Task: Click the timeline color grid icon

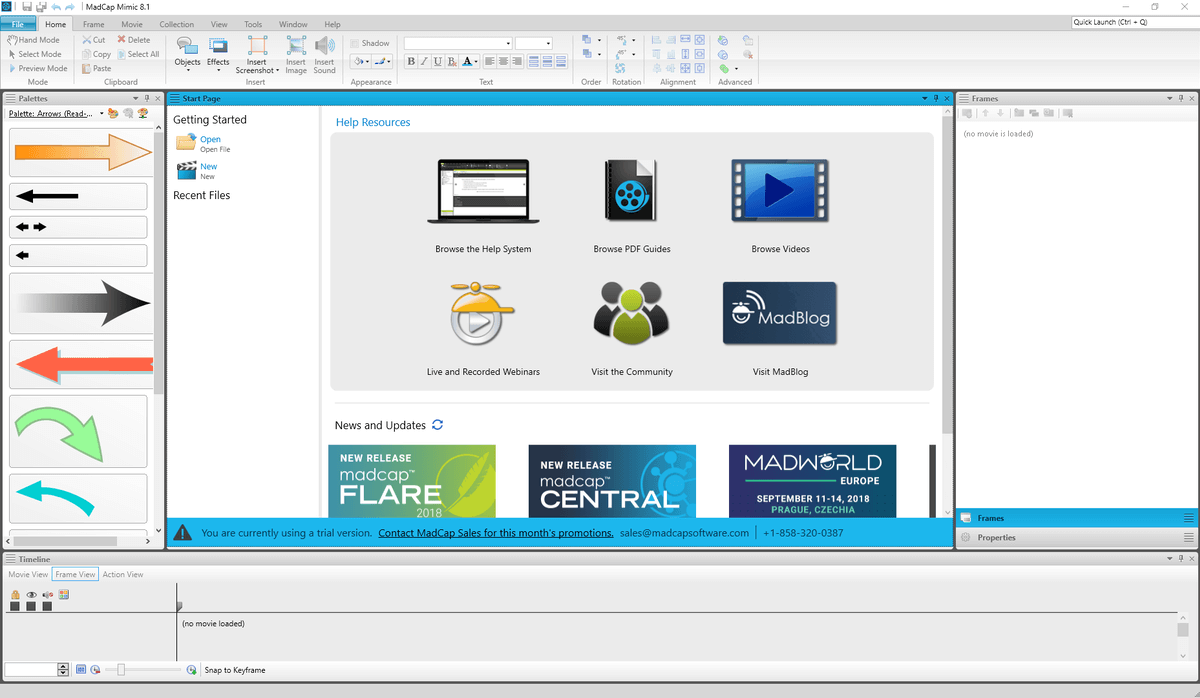Action: pos(64,594)
